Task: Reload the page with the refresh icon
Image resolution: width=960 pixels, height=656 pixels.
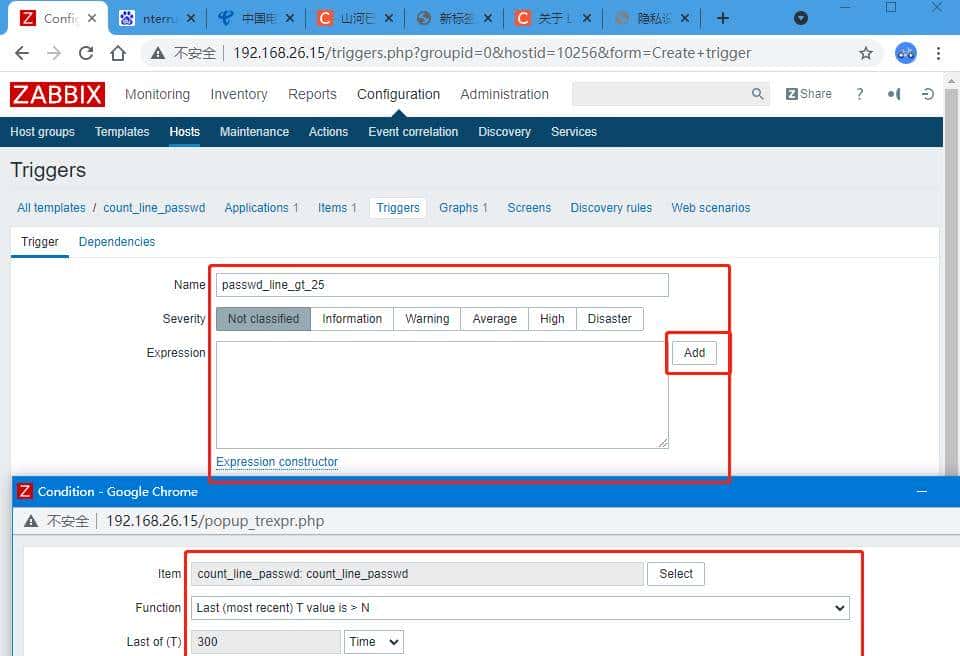Action: pos(85,52)
